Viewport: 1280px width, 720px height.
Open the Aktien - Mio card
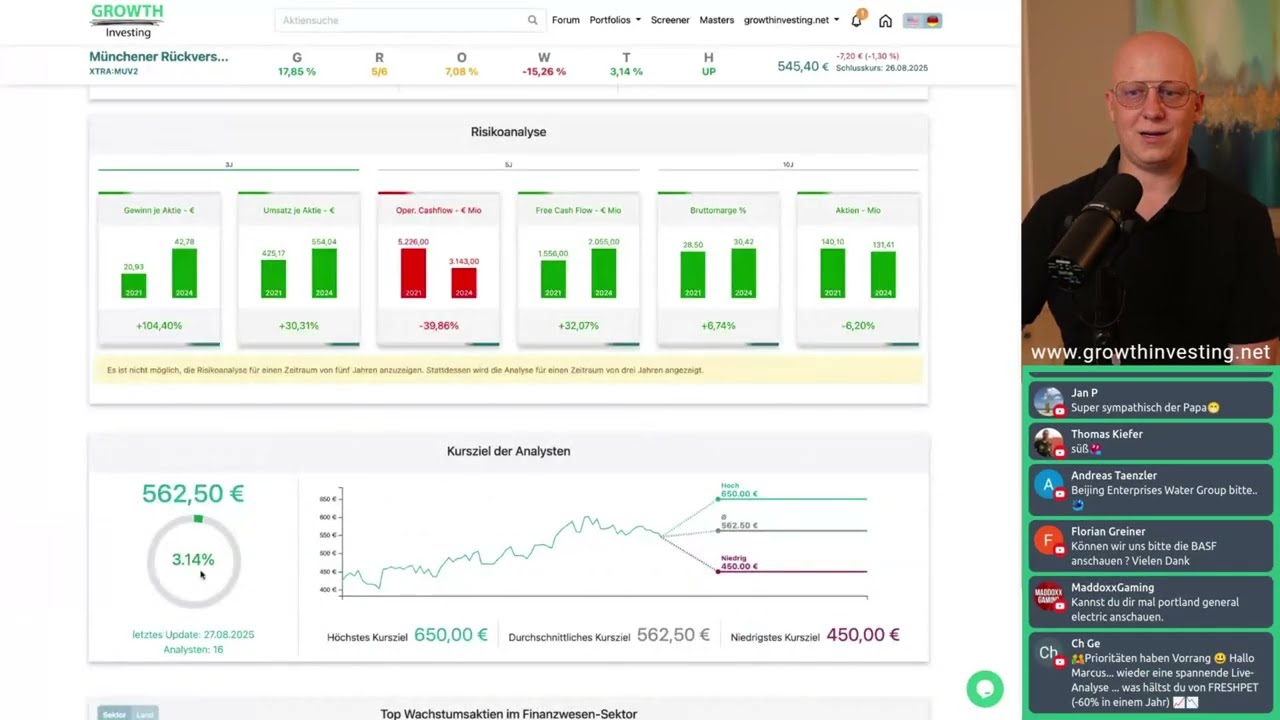(x=858, y=269)
